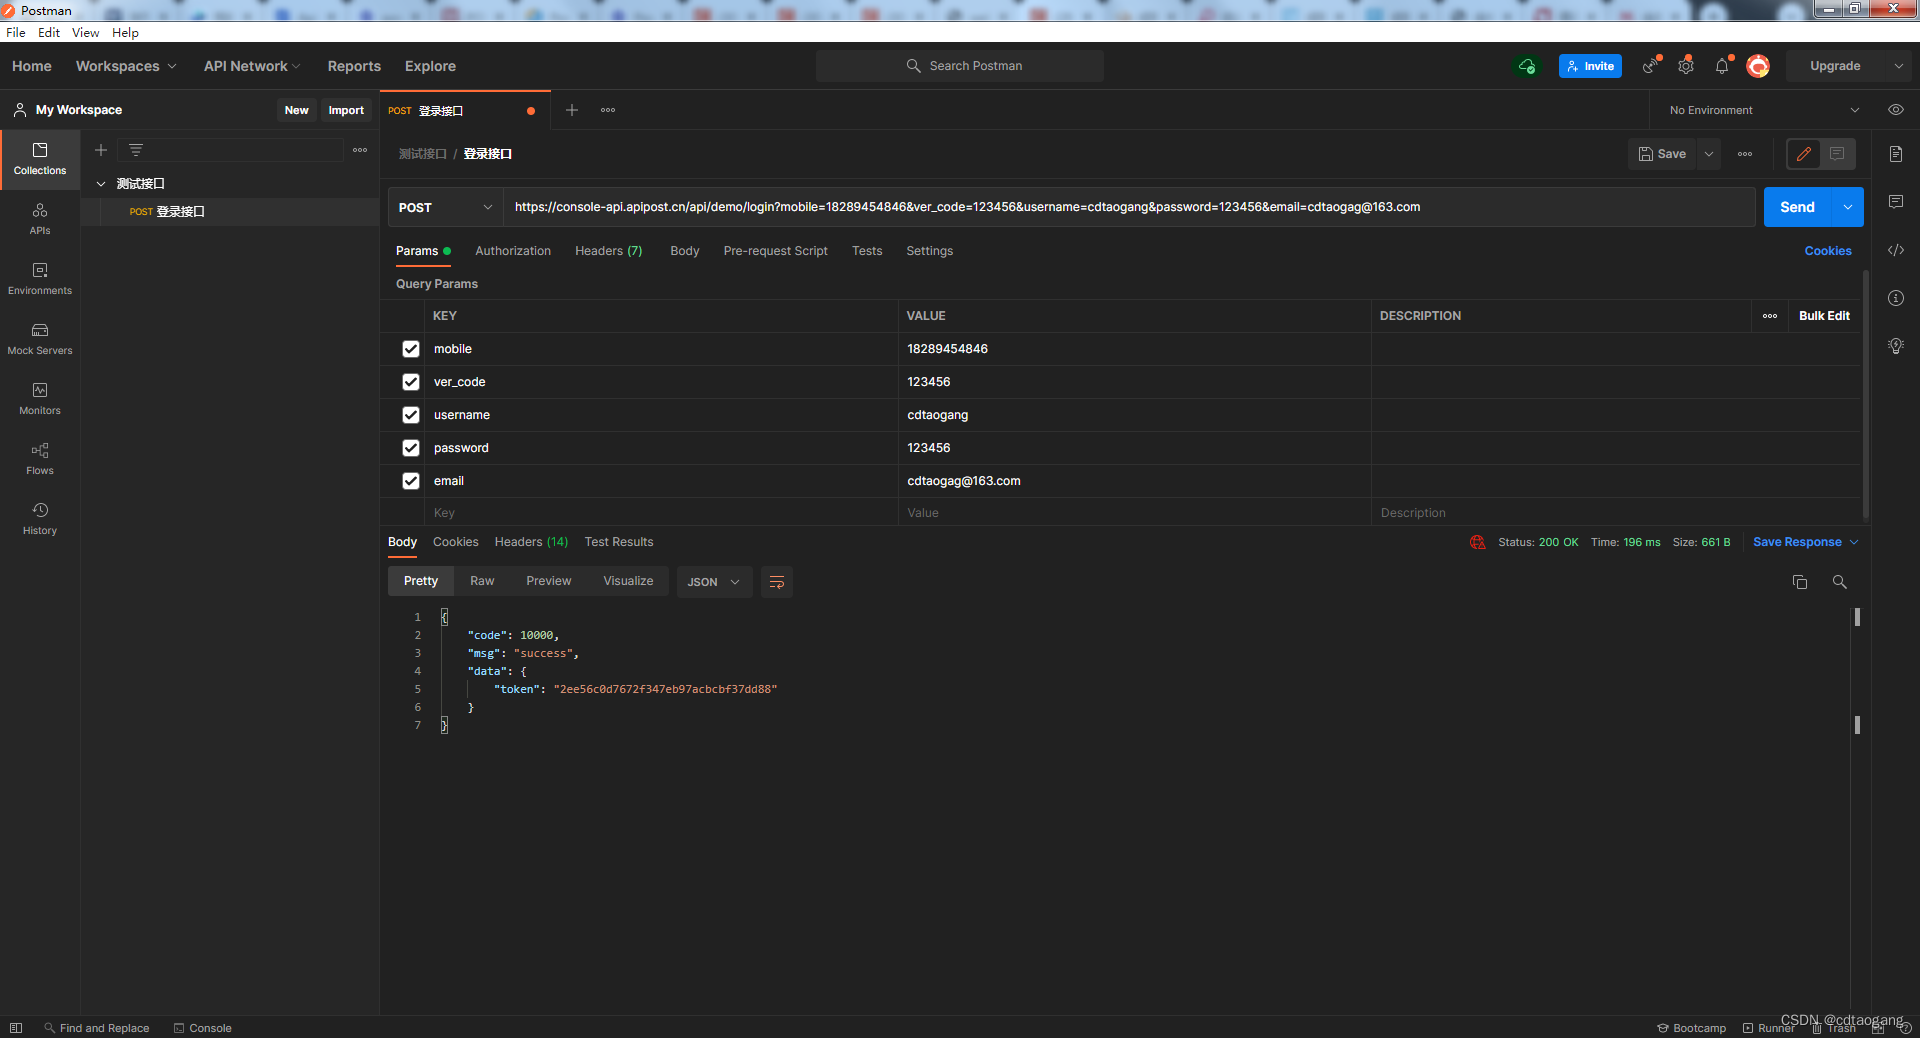This screenshot has height=1038, width=1920.
Task: Search the response body with magnifier icon
Action: [1839, 582]
